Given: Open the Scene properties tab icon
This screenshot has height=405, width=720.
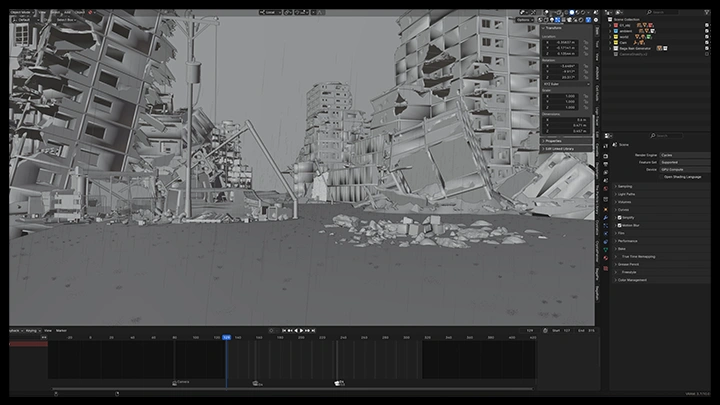Looking at the screenshot, I should click(606, 180).
